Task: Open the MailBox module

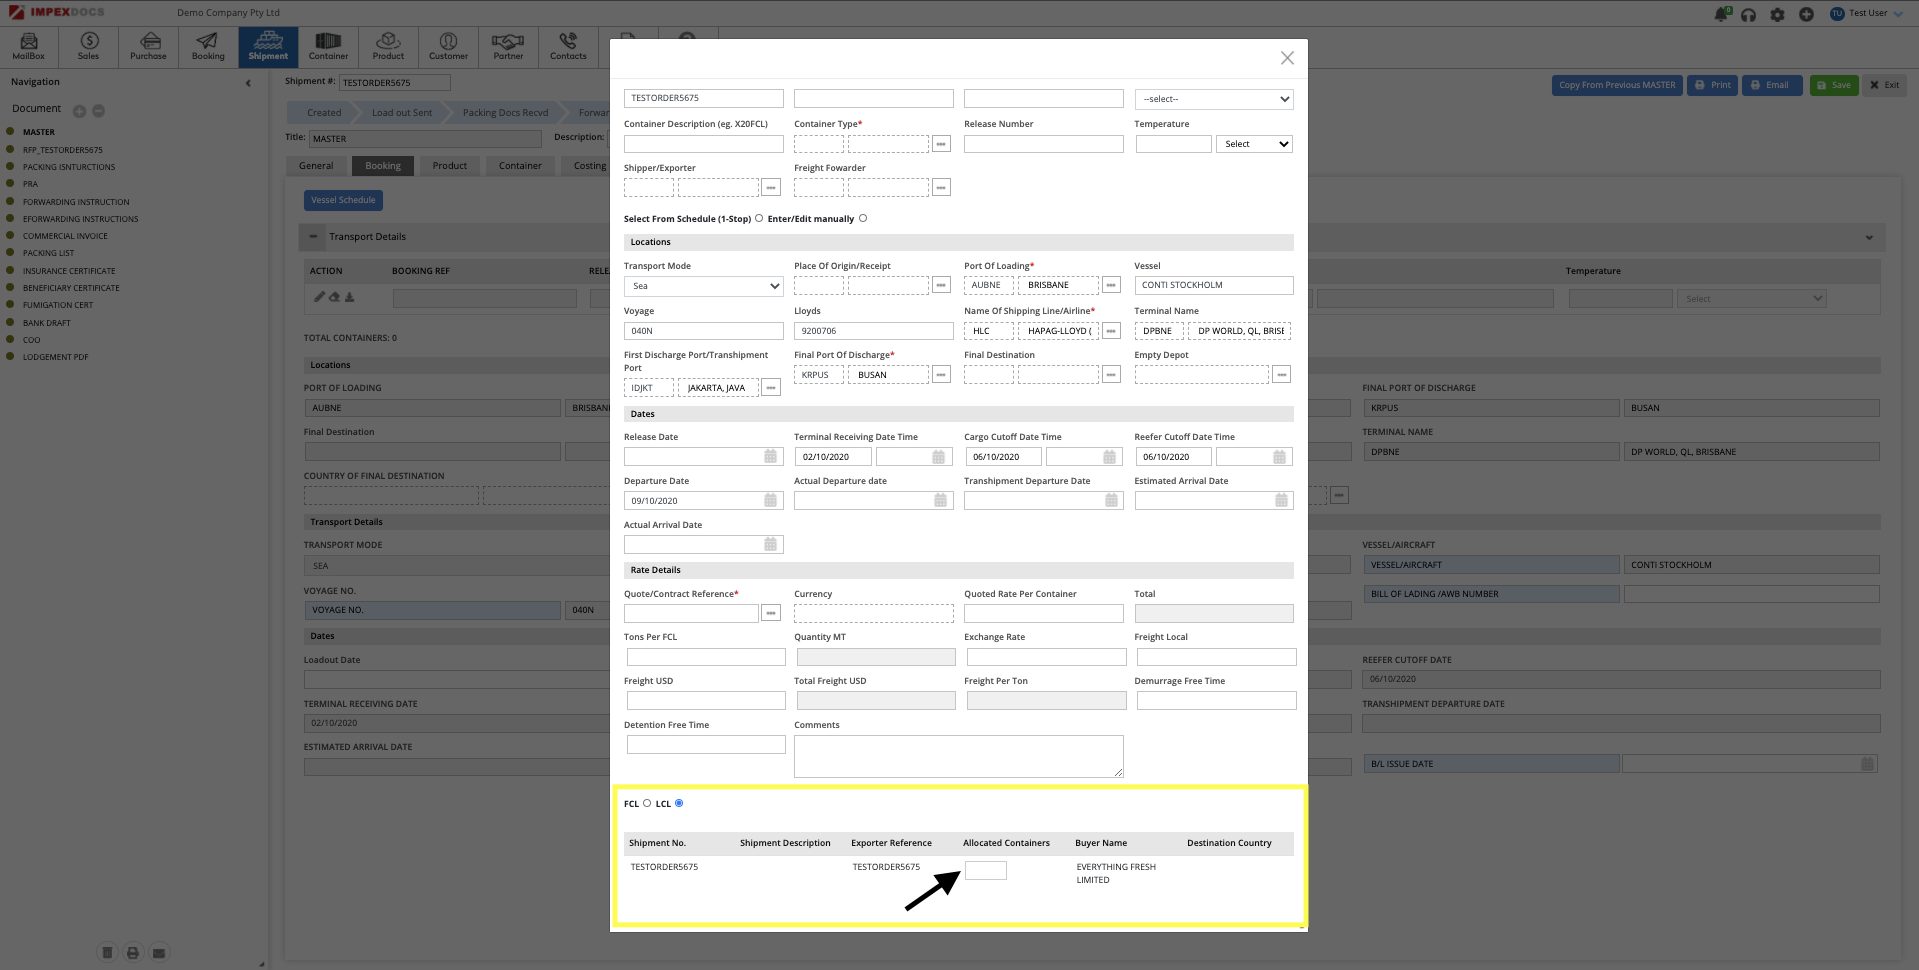Action: click(29, 46)
